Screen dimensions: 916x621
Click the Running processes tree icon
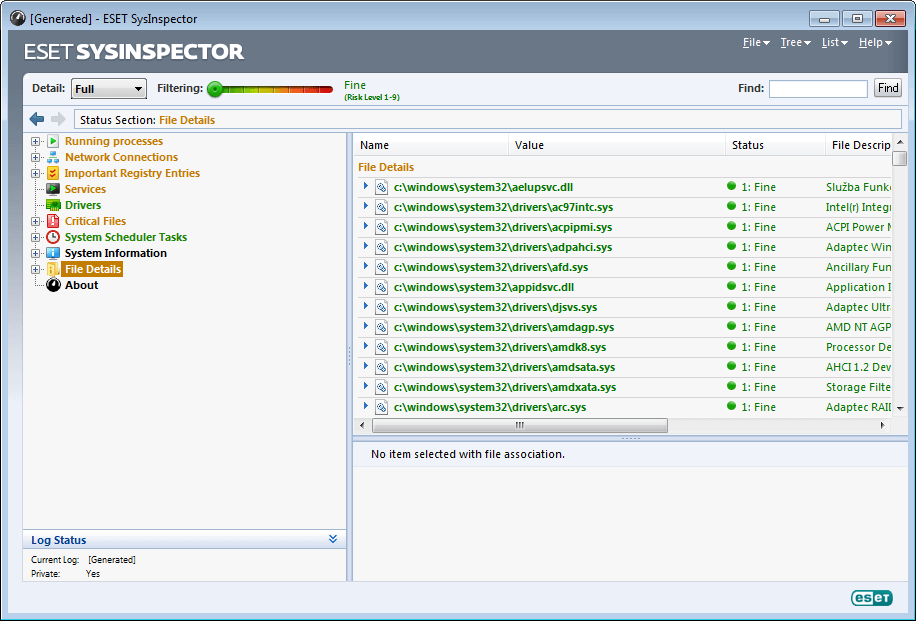click(53, 141)
